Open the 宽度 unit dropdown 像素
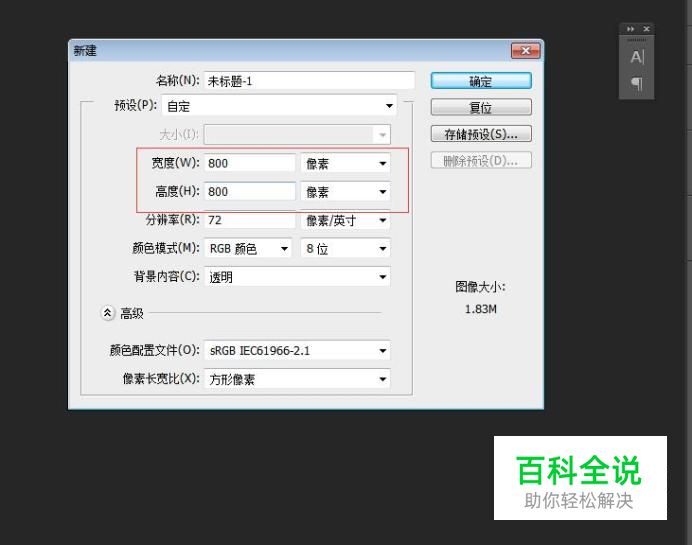The image size is (692, 545). (345, 163)
